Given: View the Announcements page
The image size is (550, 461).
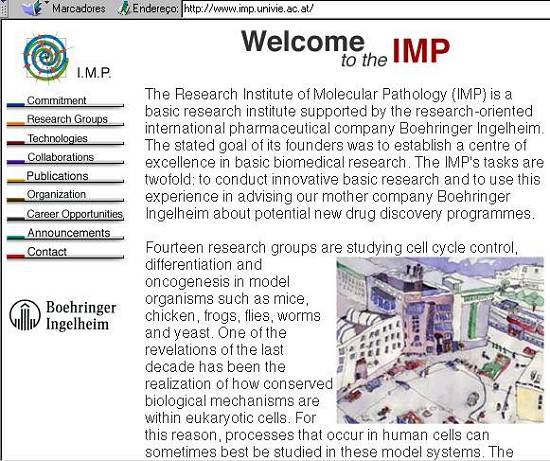Looking at the screenshot, I should pos(68,233).
